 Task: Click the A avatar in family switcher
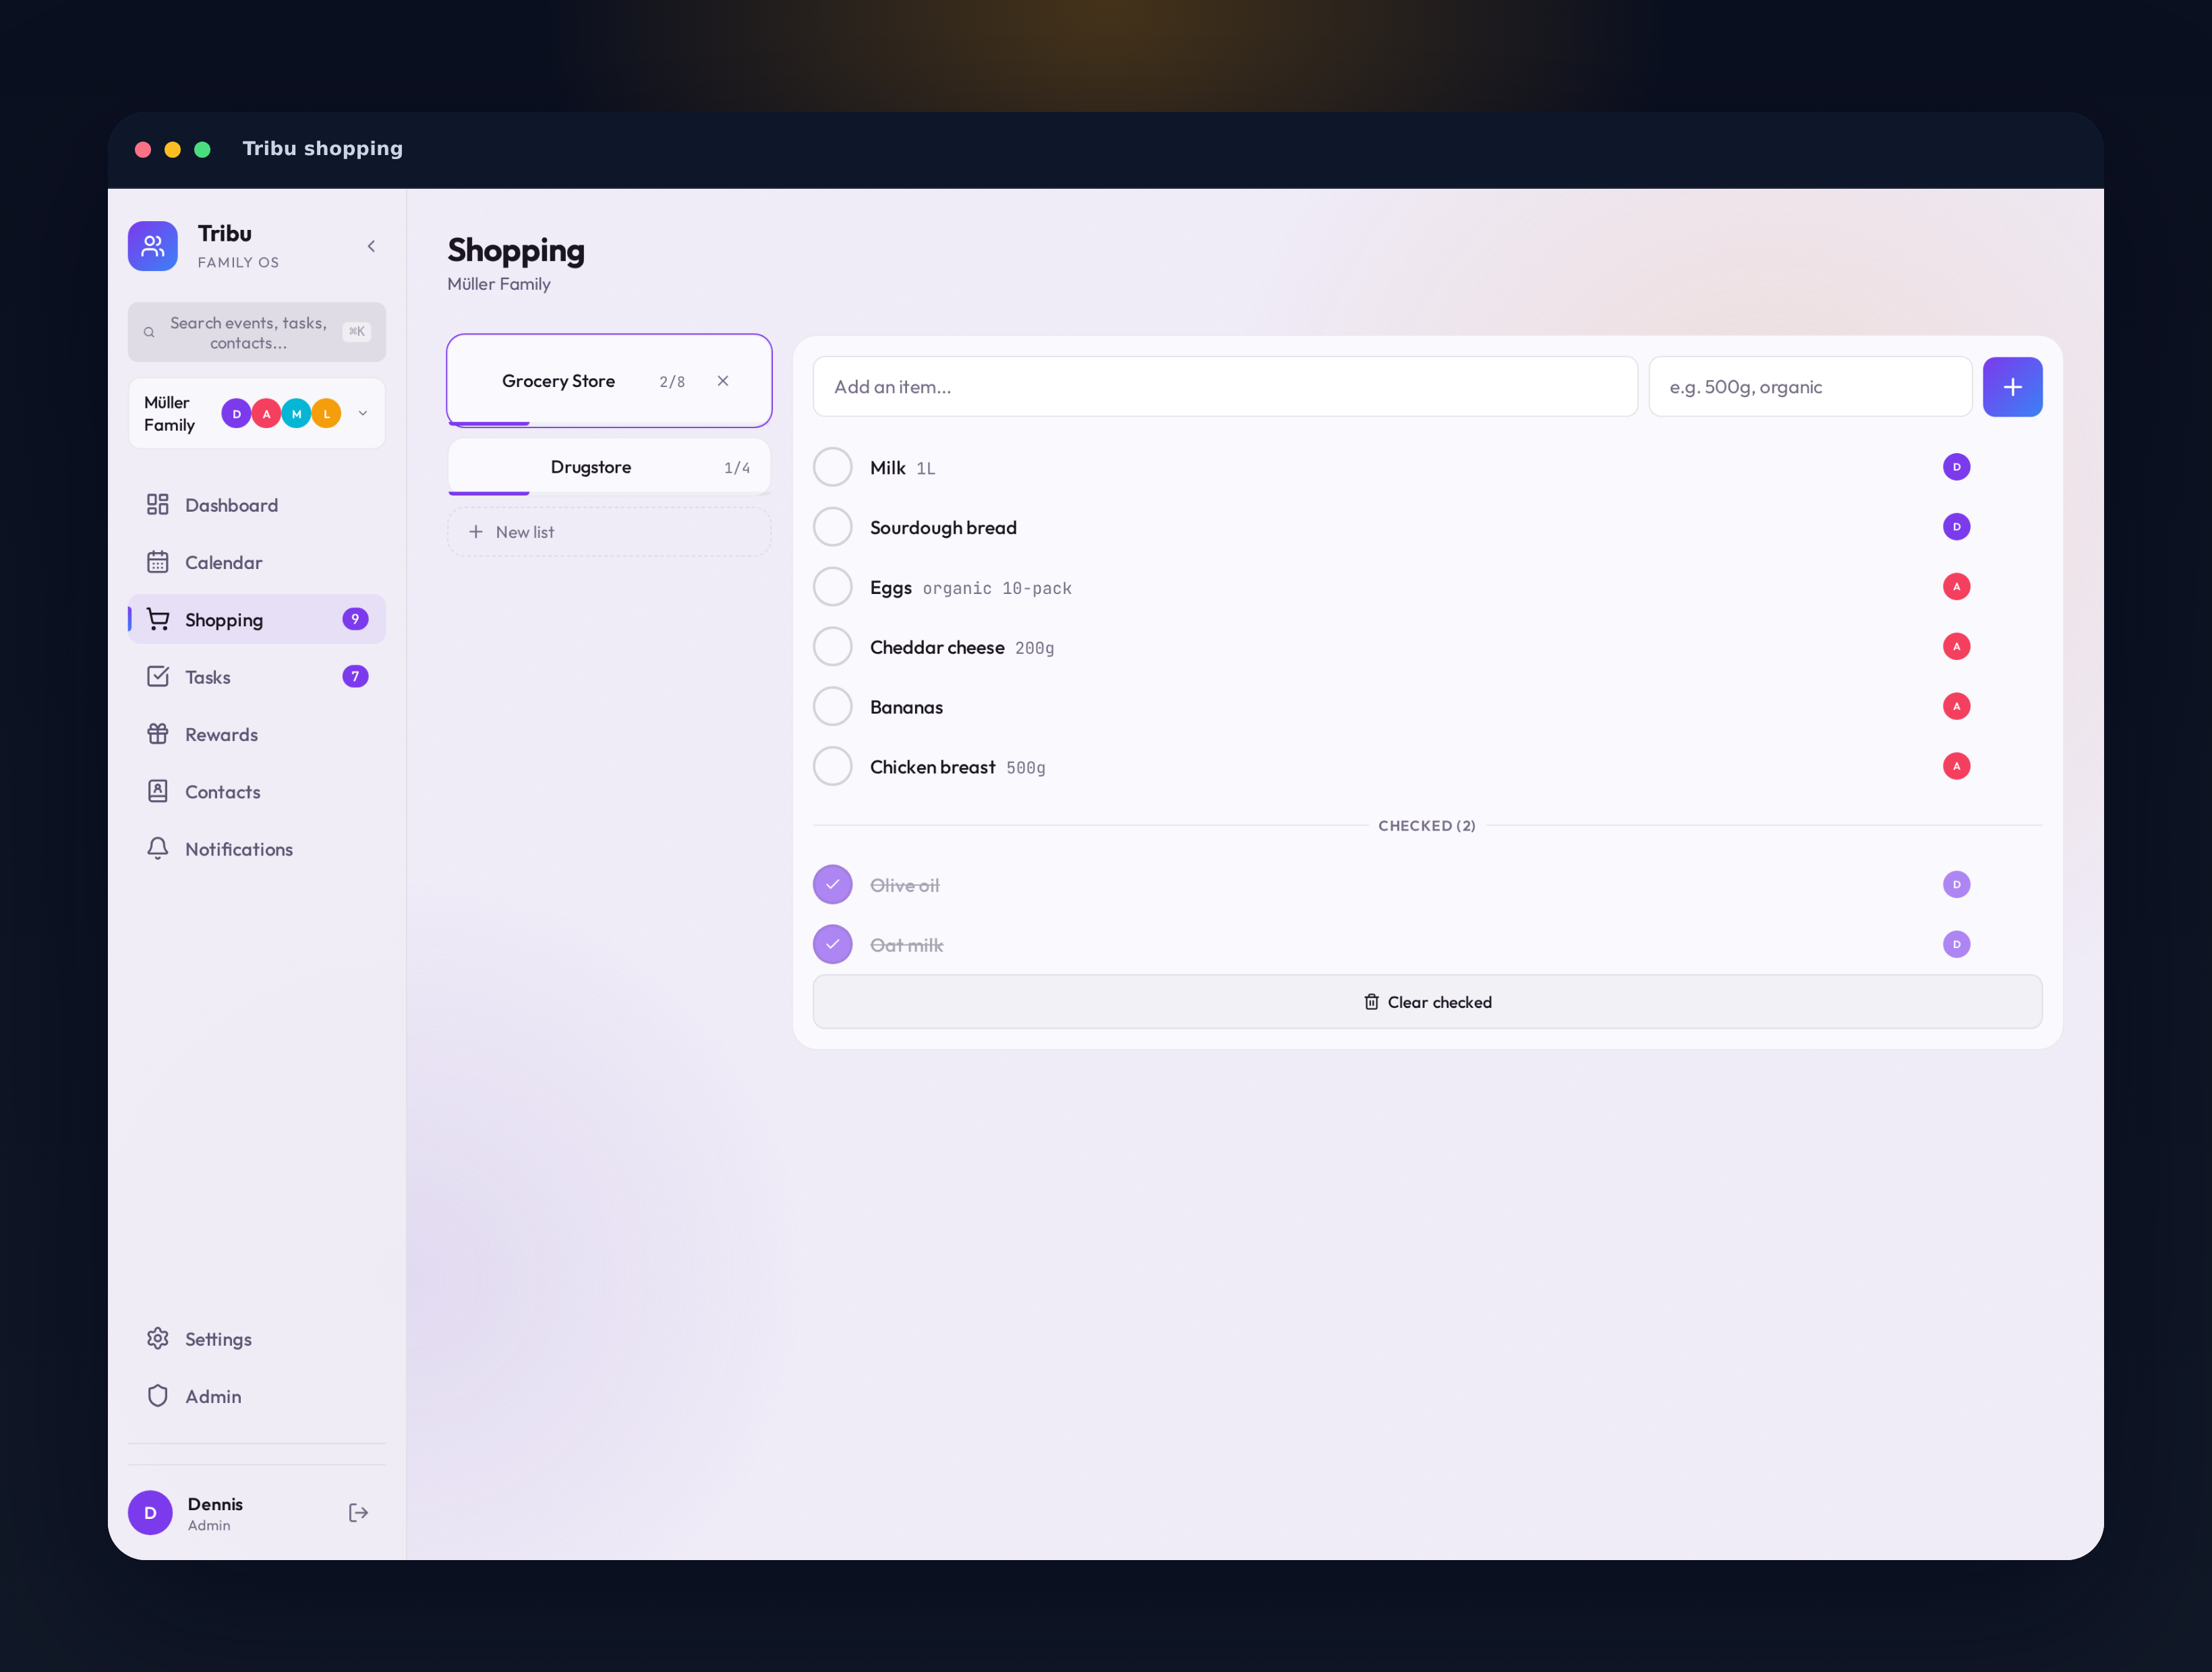266,413
